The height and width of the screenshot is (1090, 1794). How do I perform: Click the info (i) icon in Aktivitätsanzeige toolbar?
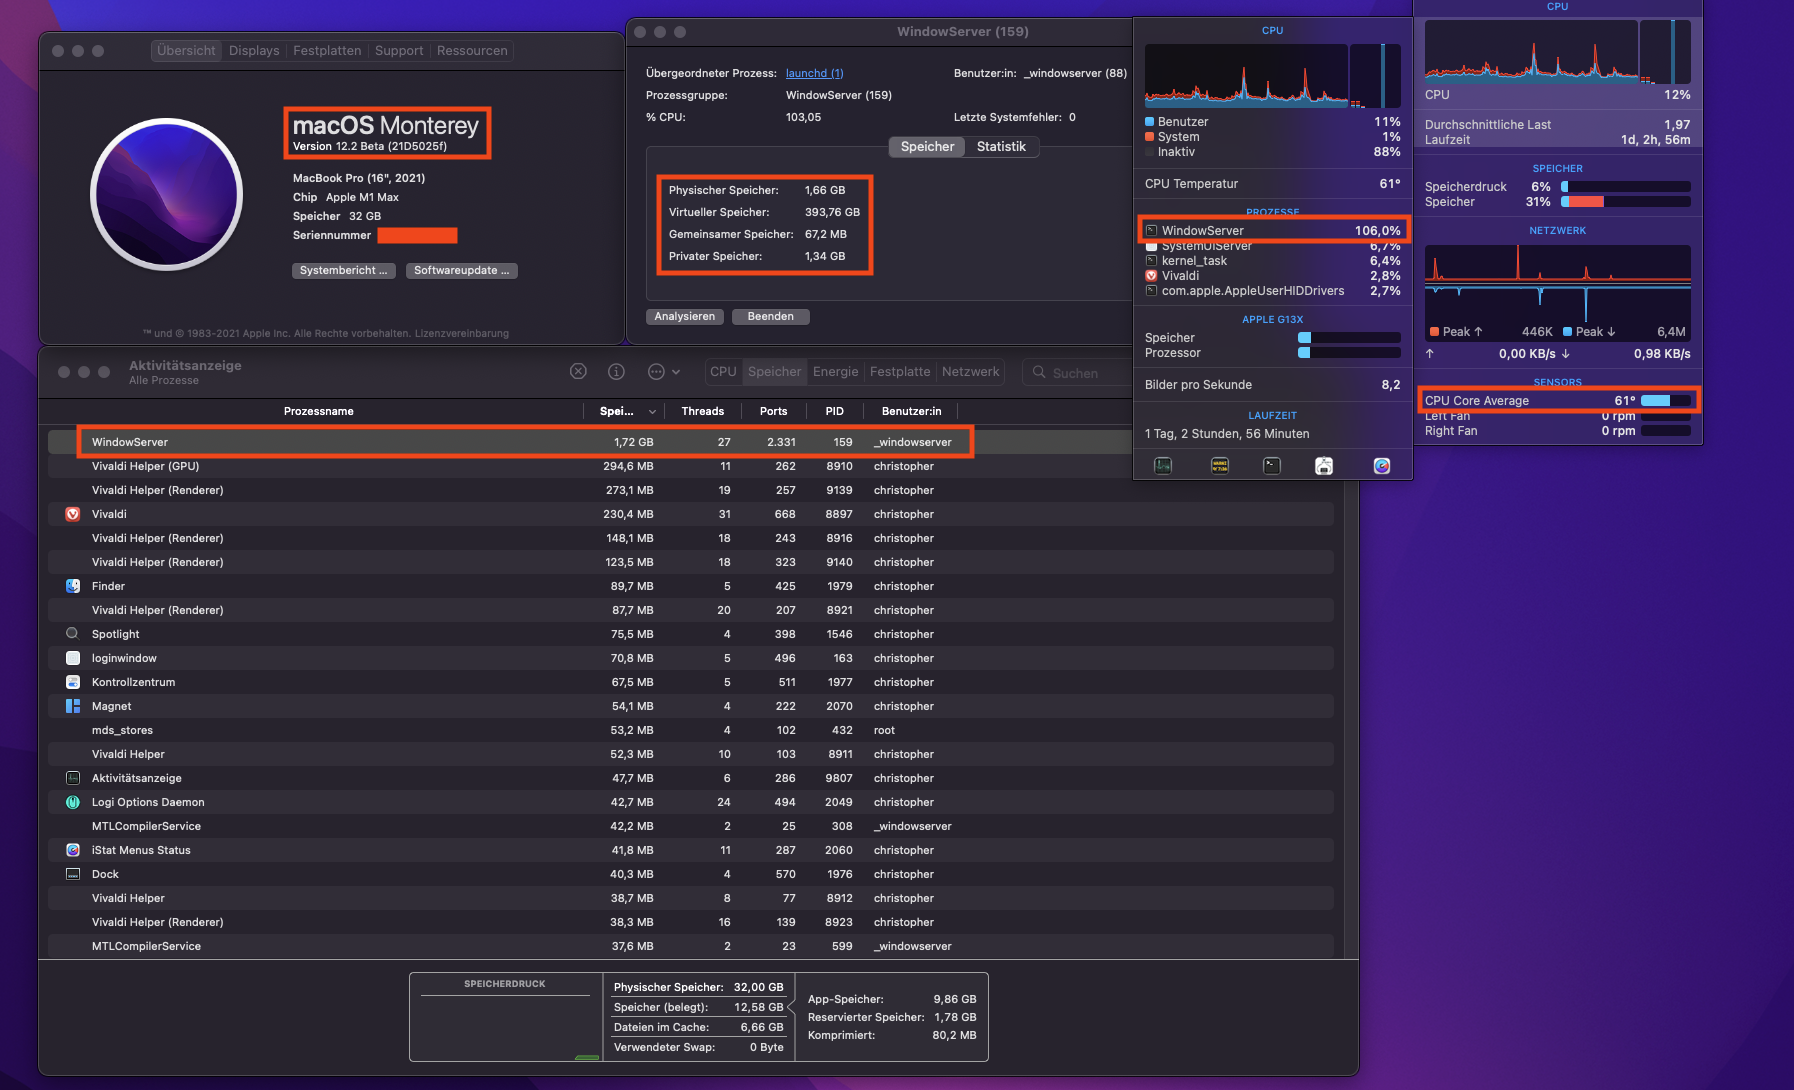click(616, 372)
